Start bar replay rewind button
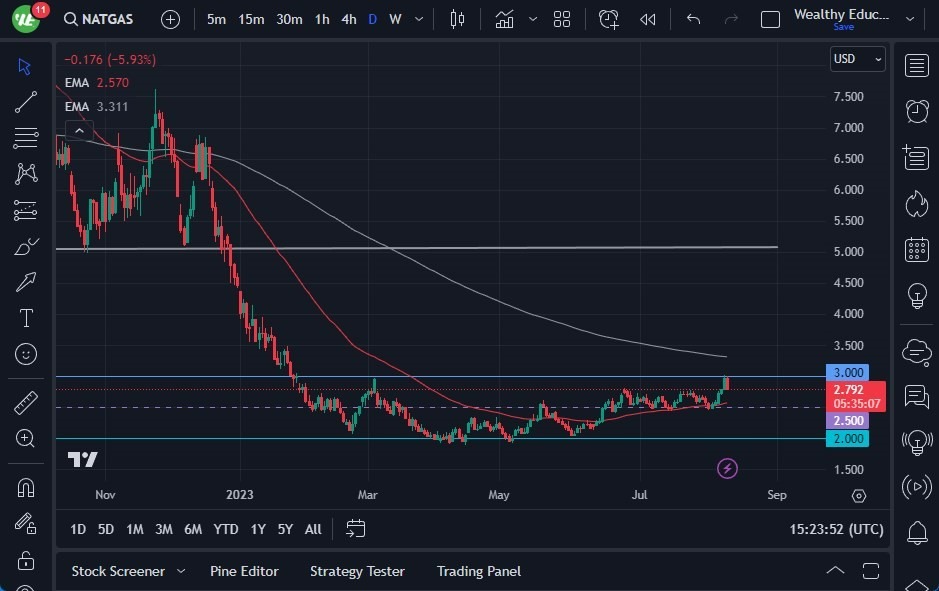 click(x=647, y=19)
